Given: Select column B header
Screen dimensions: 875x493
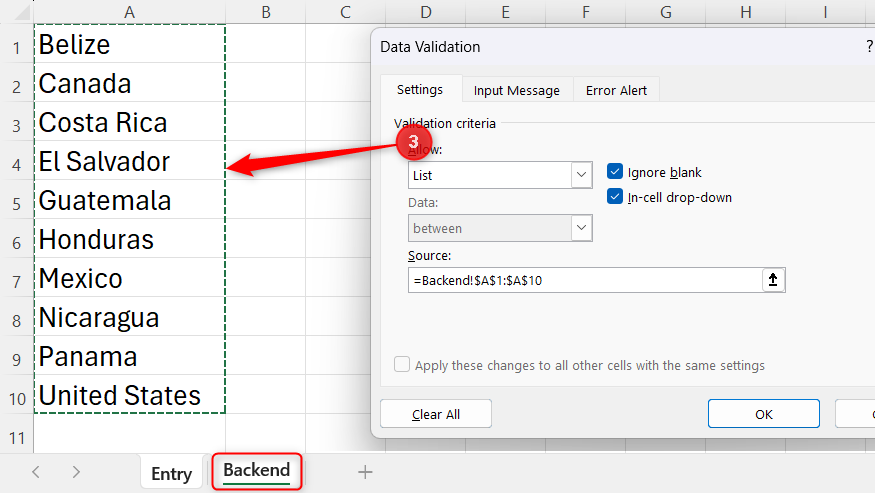Looking at the screenshot, I should 266,12.
